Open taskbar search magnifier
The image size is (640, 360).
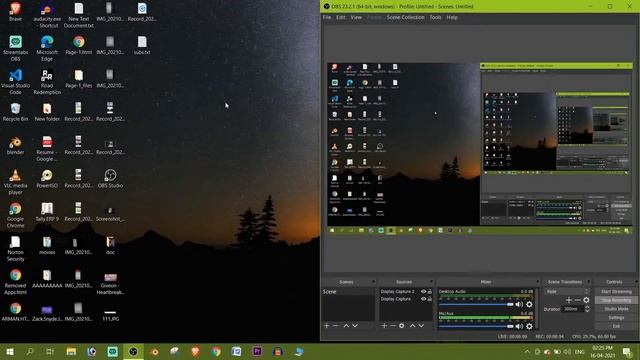[x=30, y=351]
